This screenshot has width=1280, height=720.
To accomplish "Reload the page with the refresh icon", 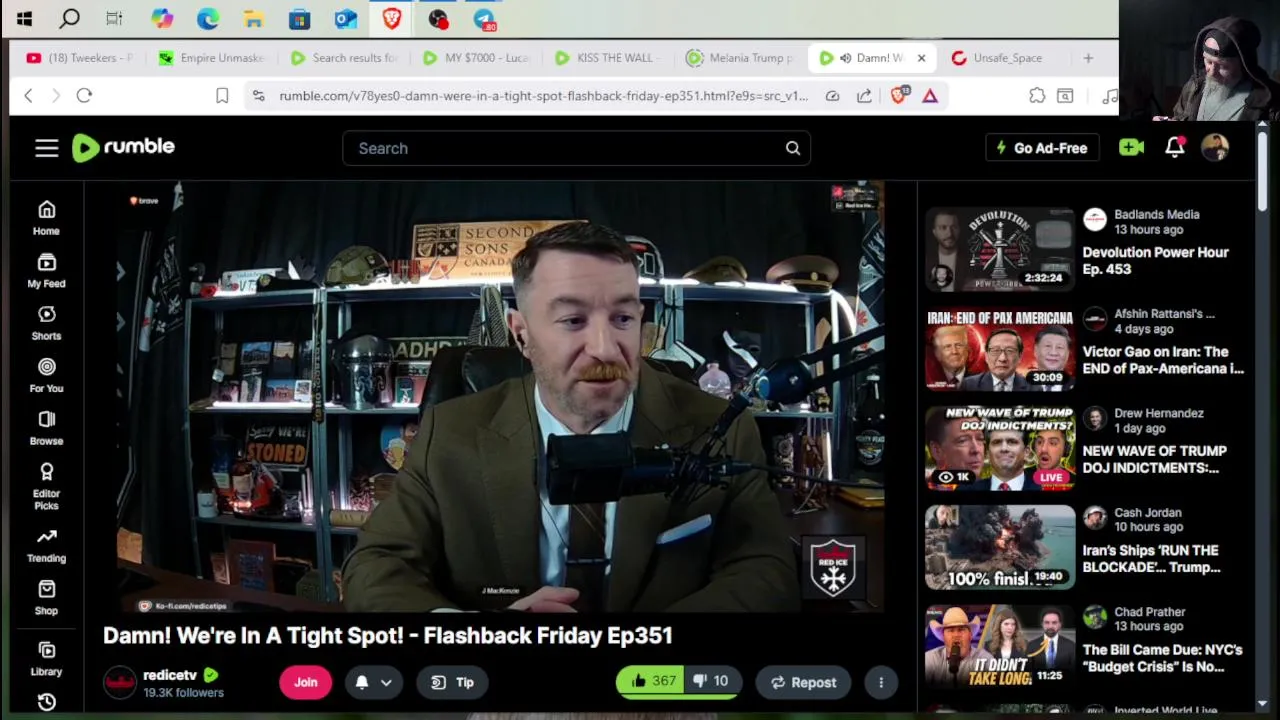I will [84, 95].
